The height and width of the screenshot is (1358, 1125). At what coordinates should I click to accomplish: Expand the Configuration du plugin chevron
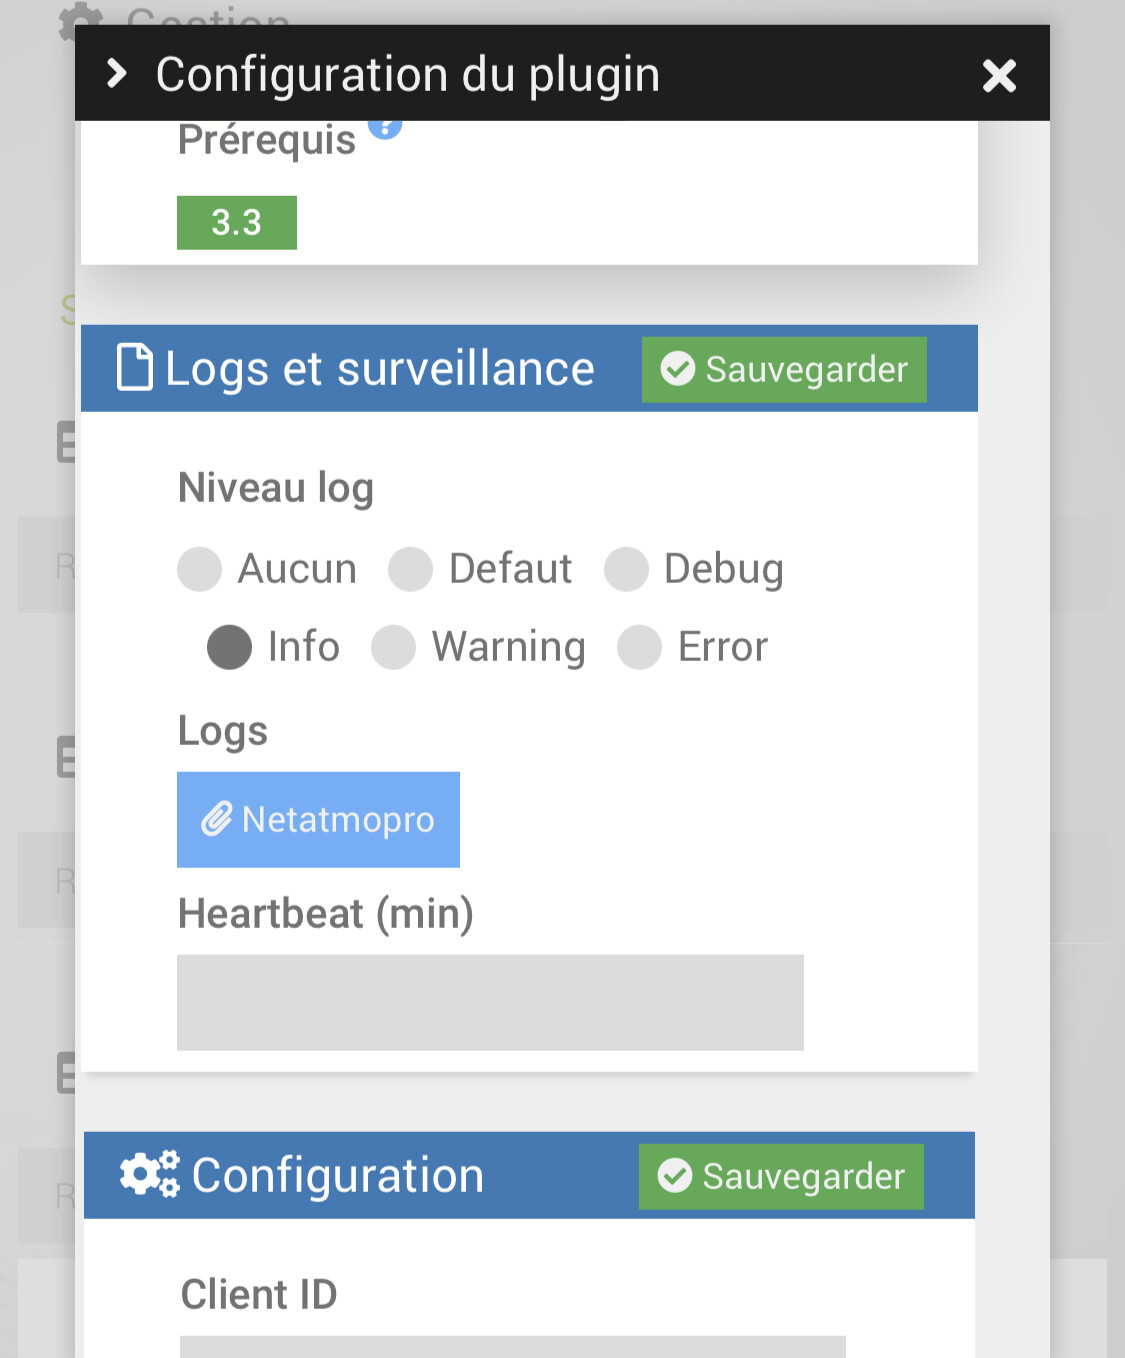(x=117, y=73)
